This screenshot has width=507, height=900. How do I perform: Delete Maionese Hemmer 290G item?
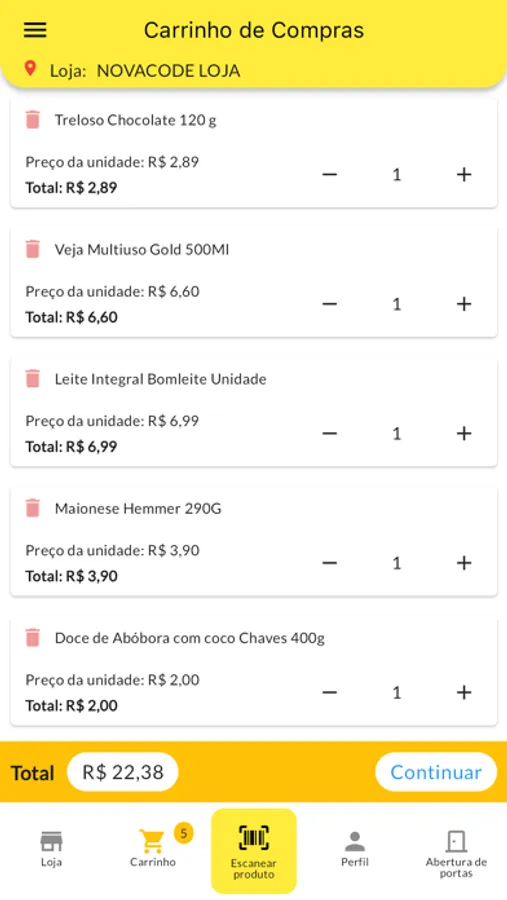(33, 508)
